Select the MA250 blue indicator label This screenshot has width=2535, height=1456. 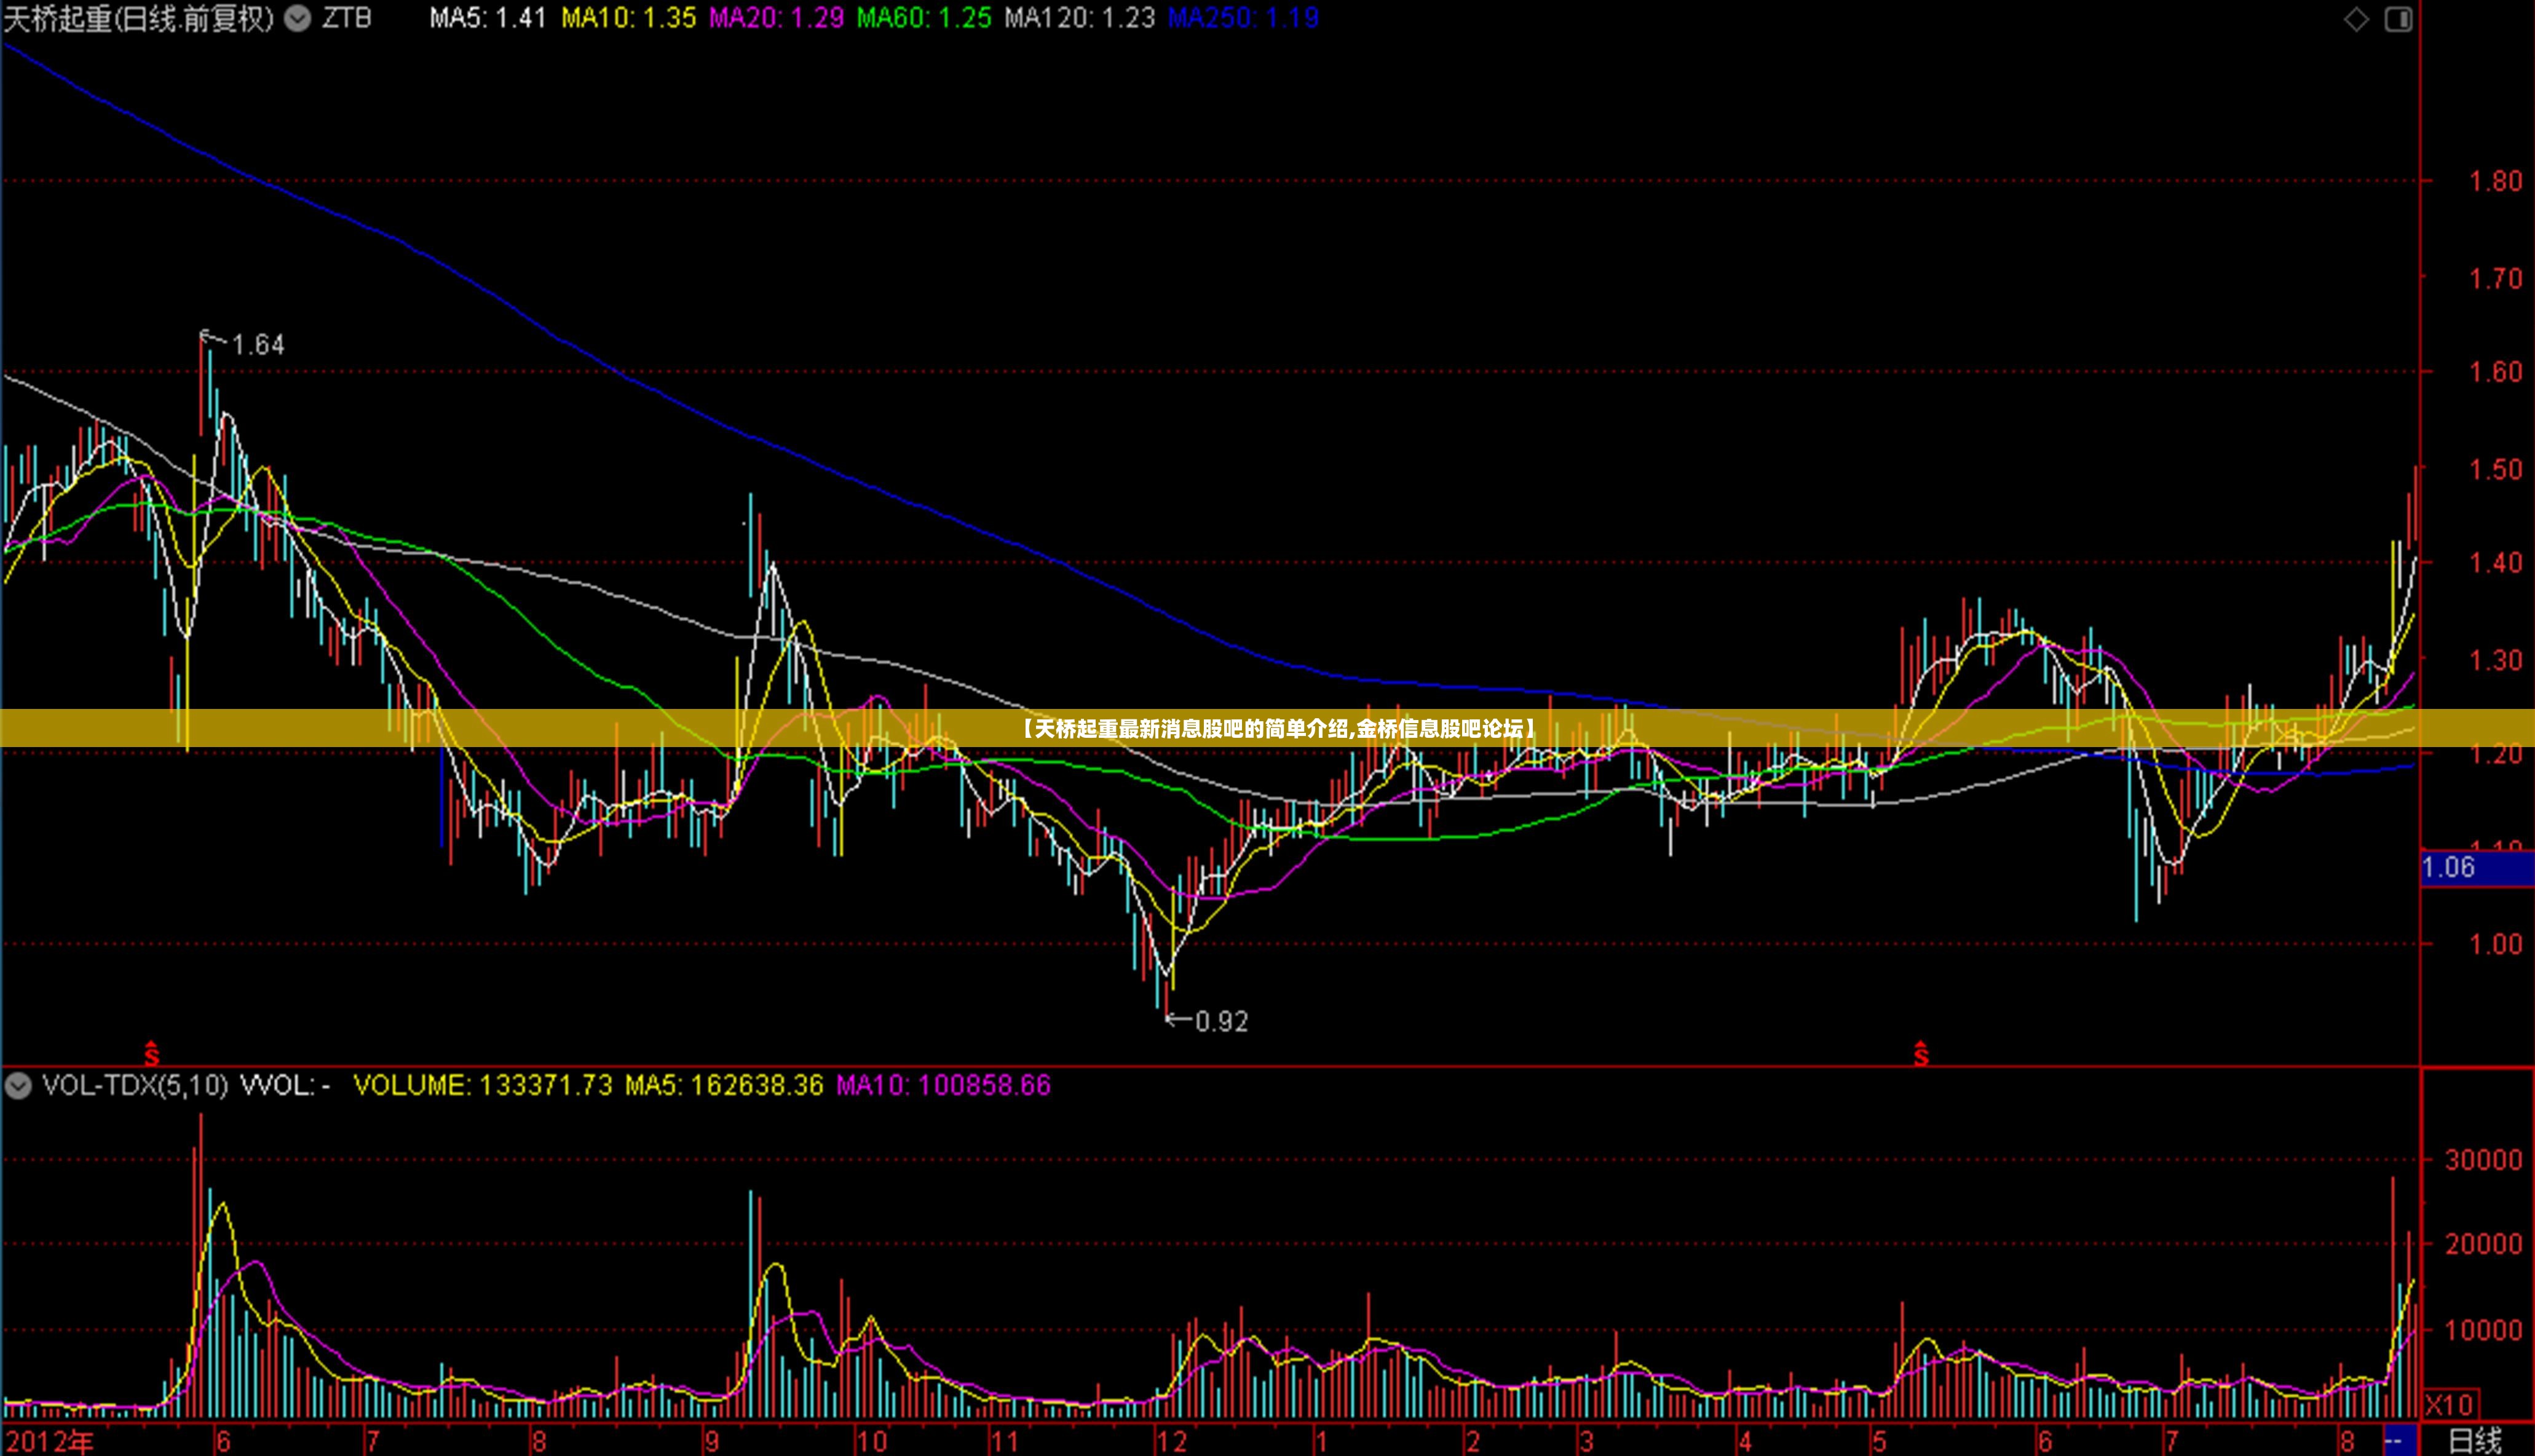1244,18
